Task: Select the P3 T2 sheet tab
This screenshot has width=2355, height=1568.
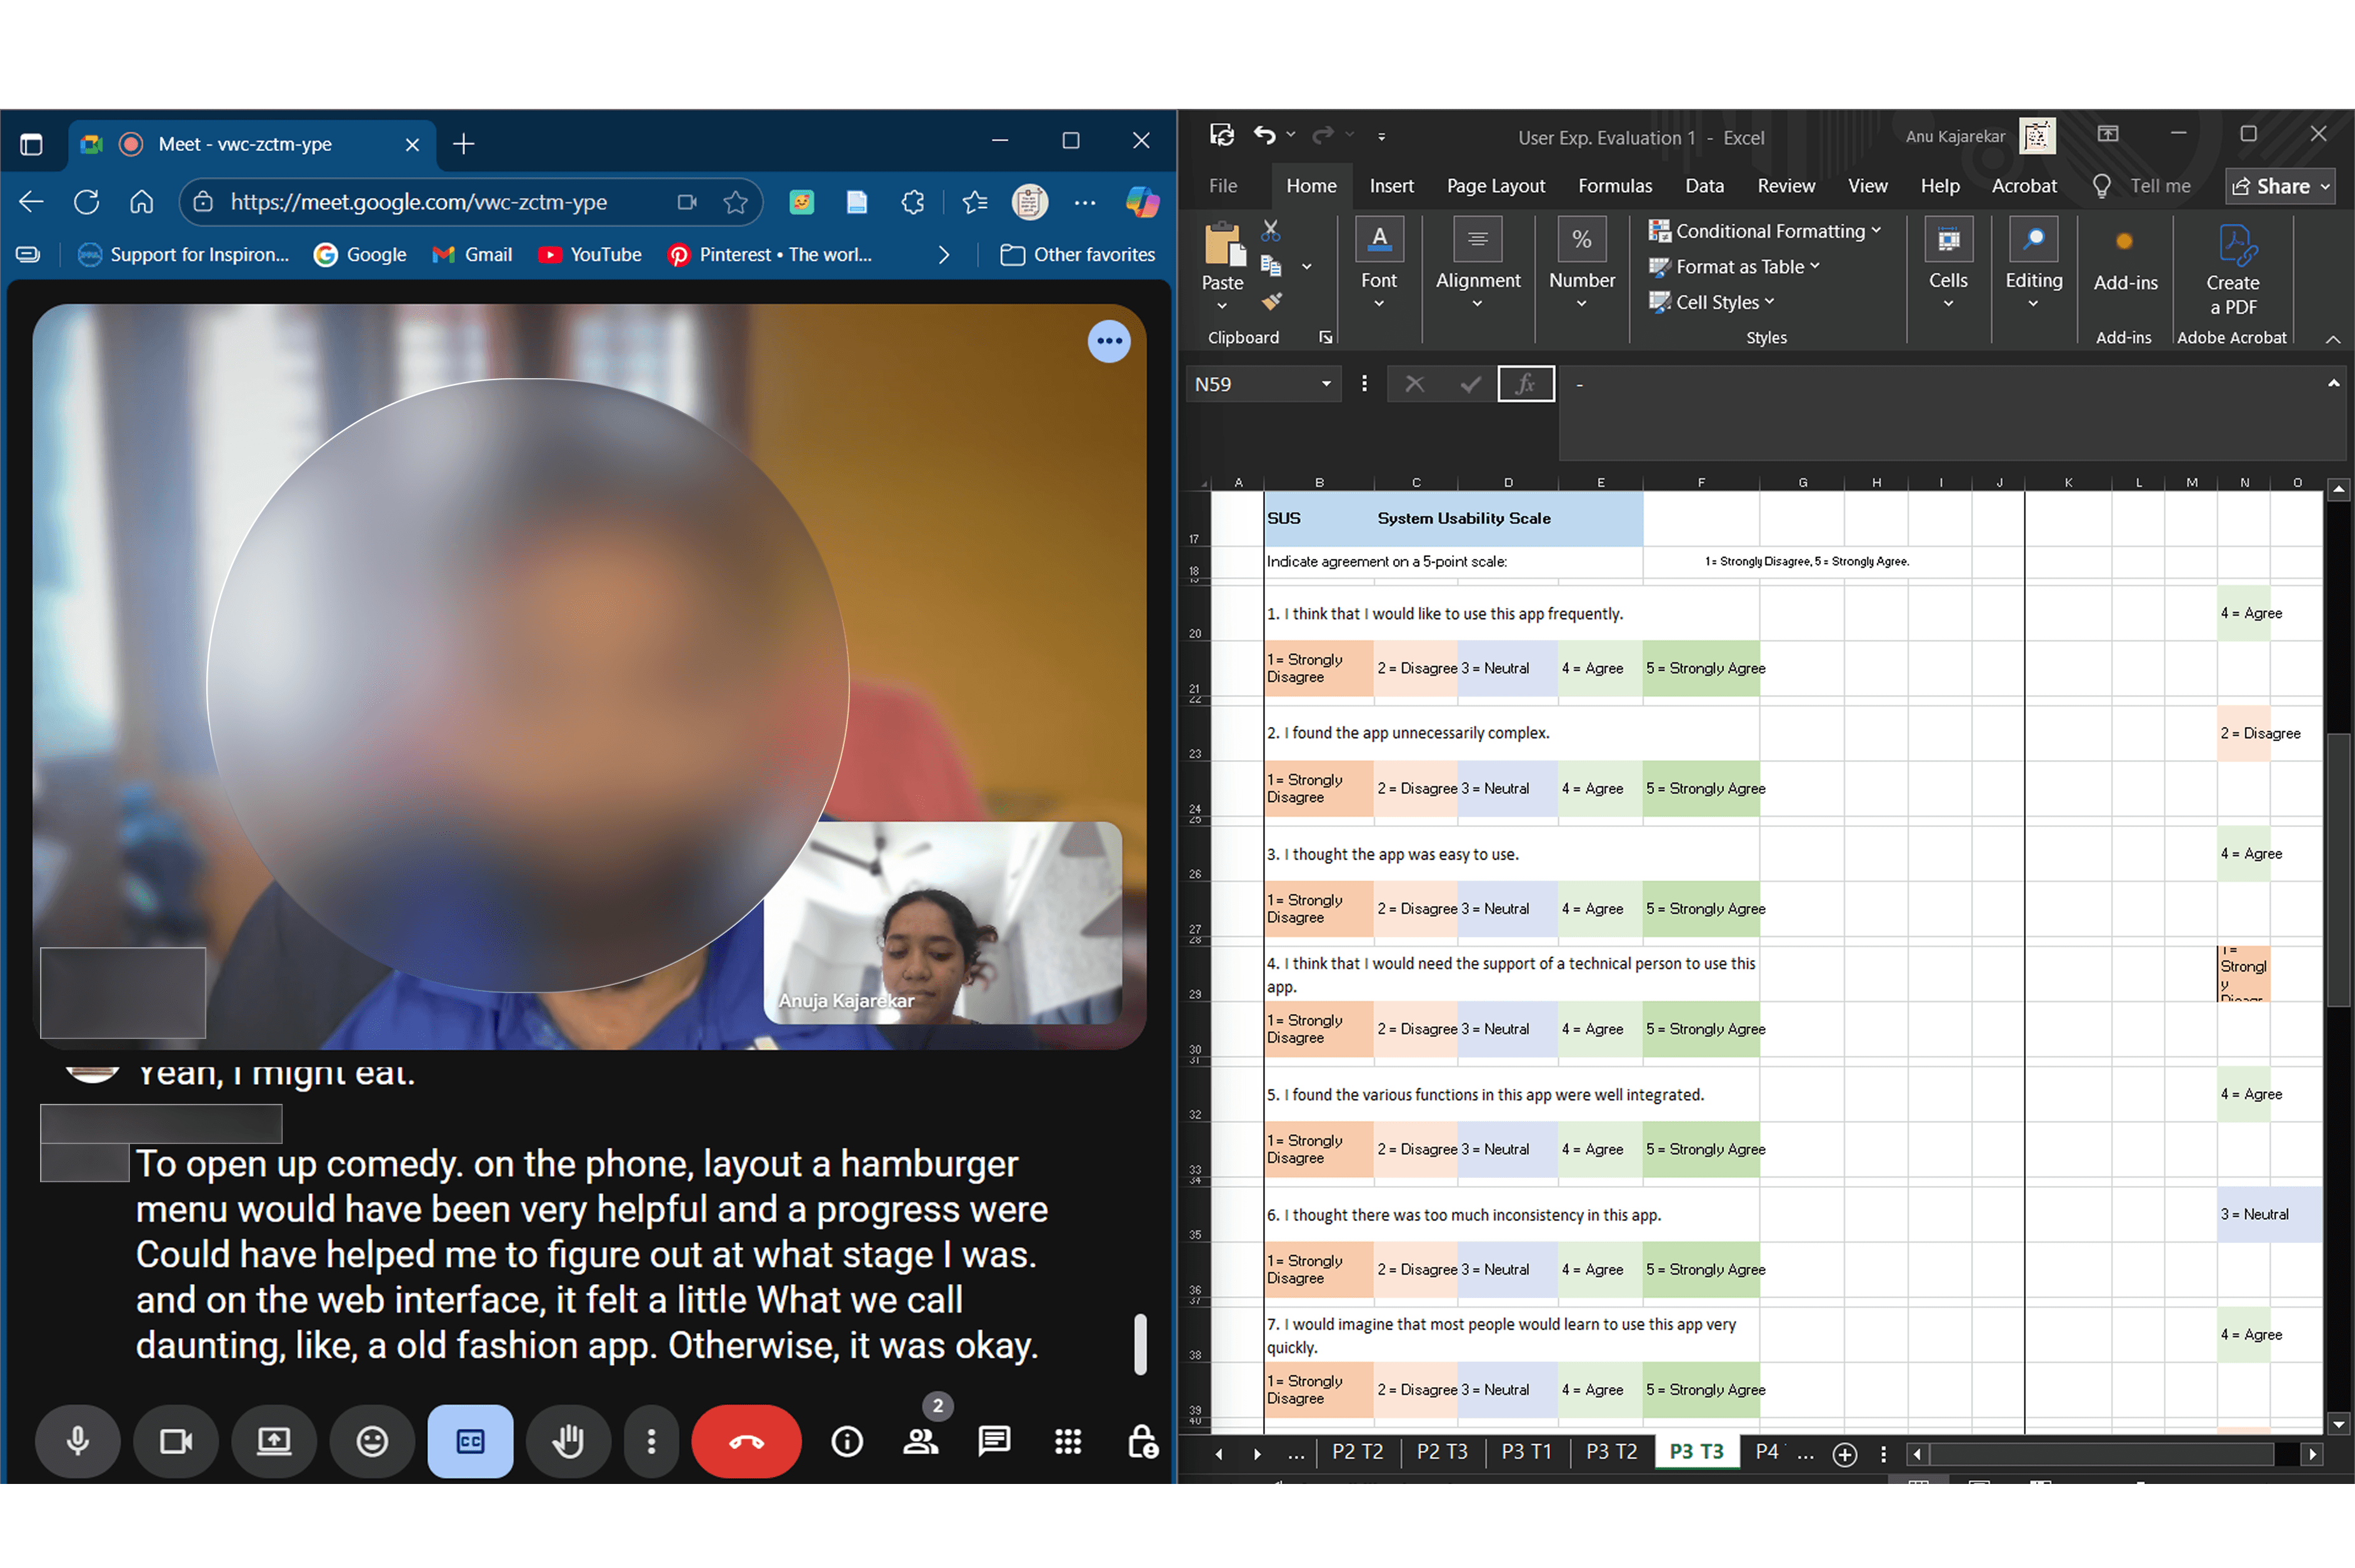Action: click(x=1611, y=1451)
